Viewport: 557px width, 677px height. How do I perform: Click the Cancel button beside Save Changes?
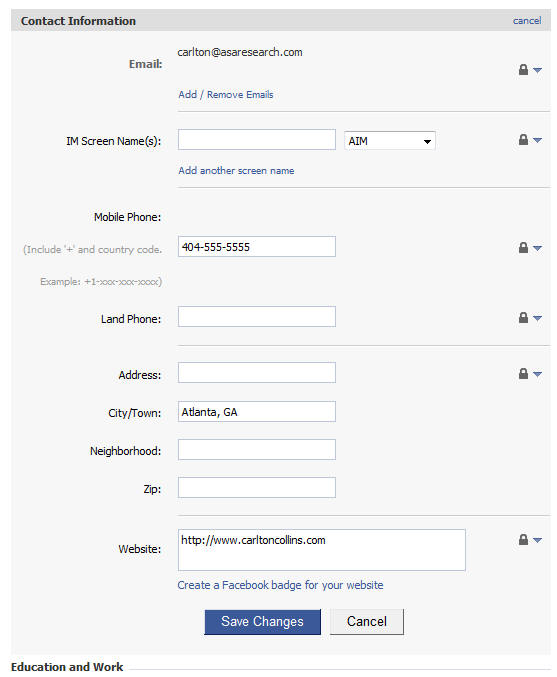367,622
